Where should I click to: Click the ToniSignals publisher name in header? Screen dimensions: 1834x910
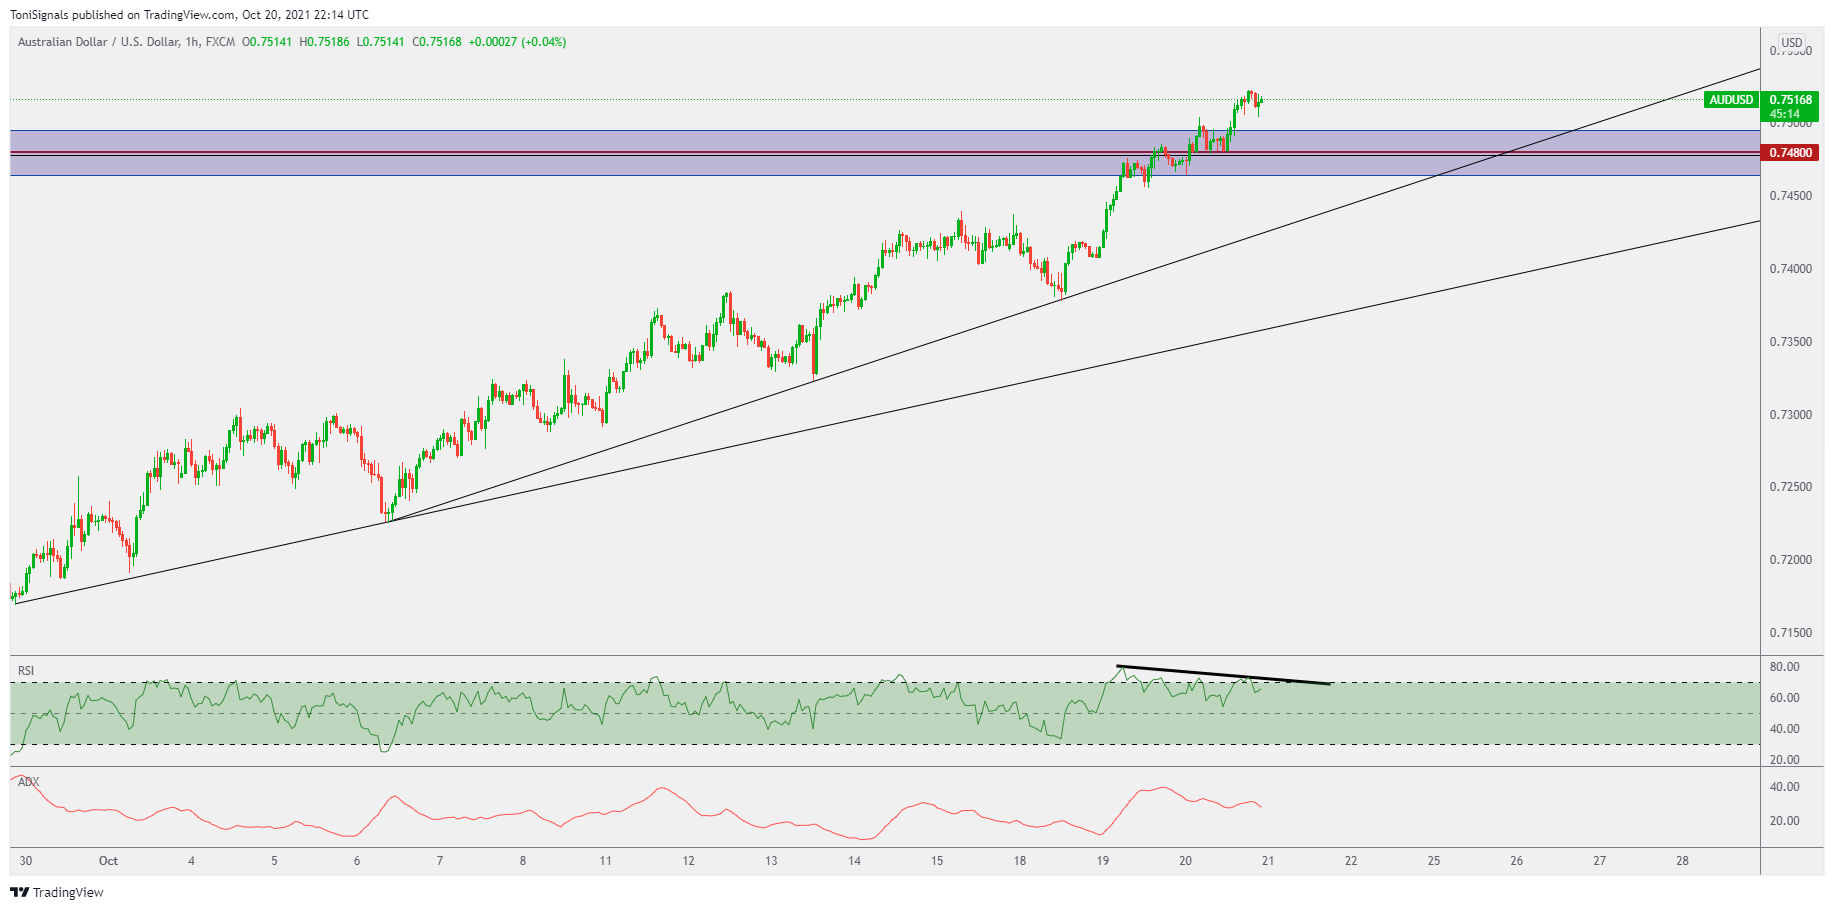[39, 15]
